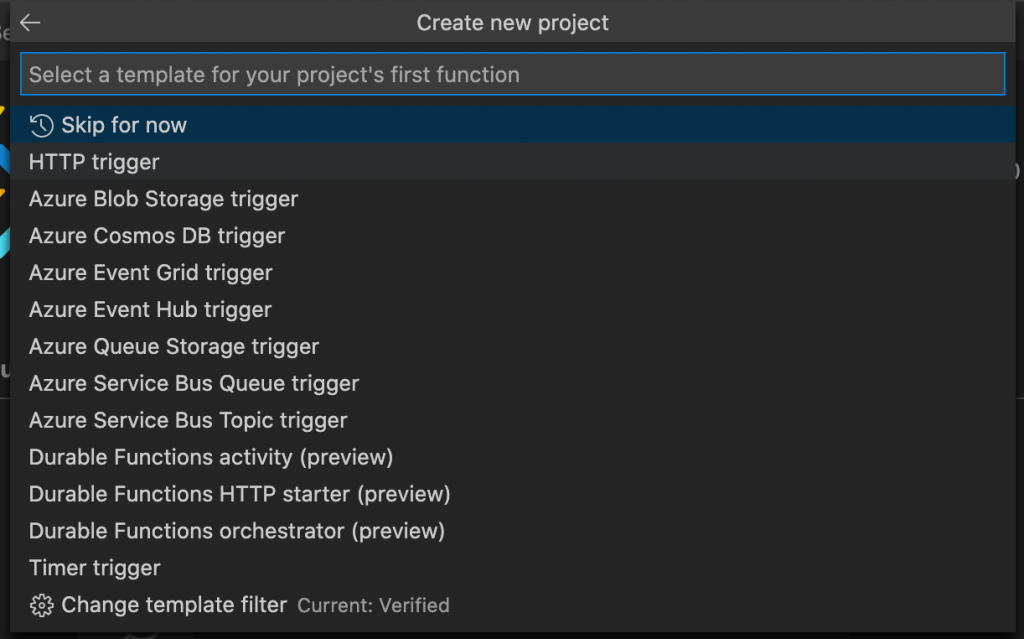Open Change template filter option

[174, 605]
